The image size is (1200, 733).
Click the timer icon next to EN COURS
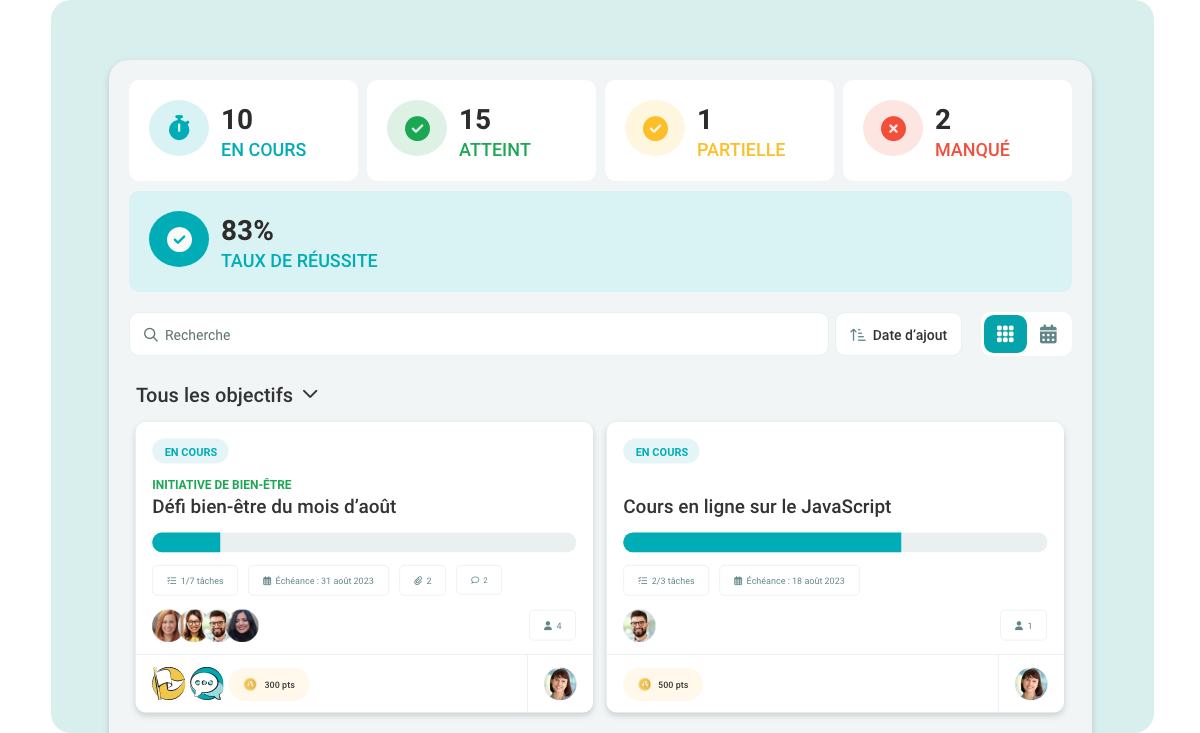[x=178, y=128]
